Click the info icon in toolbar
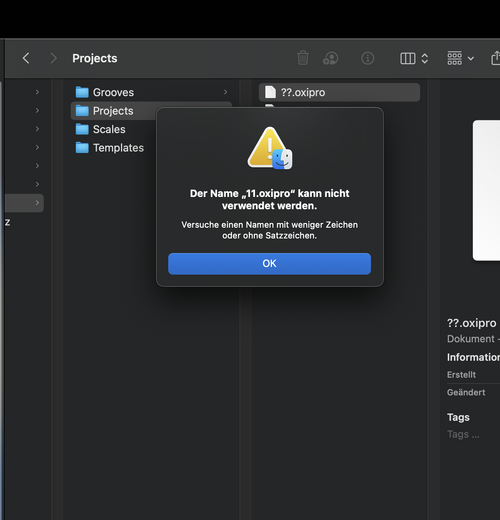 tap(367, 58)
